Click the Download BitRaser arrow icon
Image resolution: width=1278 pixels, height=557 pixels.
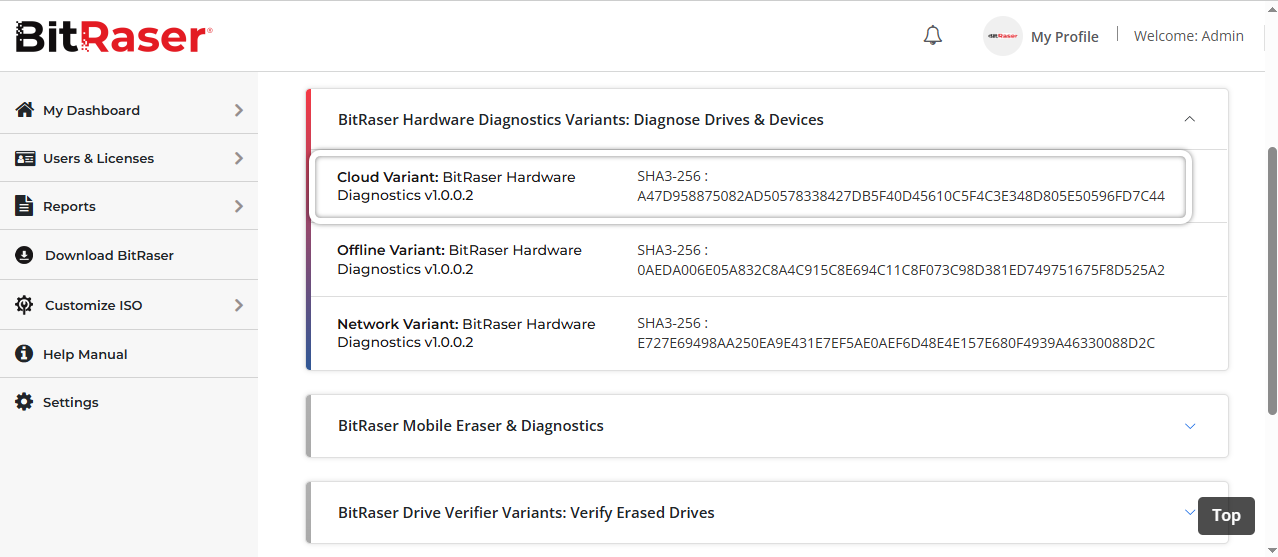[25, 255]
